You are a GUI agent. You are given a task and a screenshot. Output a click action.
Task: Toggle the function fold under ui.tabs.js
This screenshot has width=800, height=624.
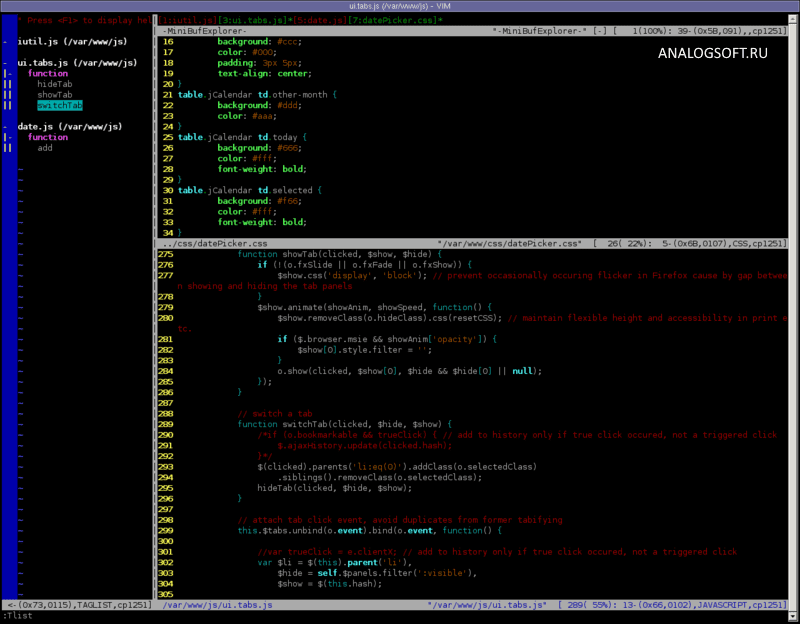12,72
